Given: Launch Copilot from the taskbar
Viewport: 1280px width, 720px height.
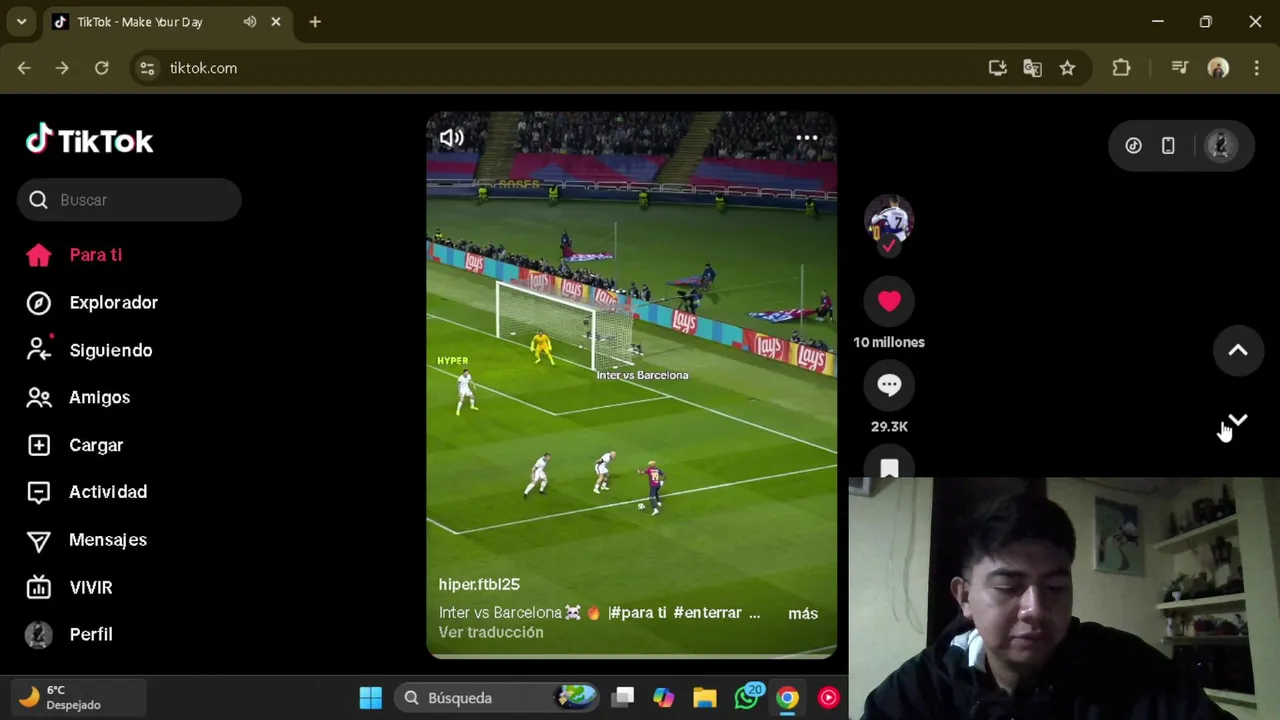Looking at the screenshot, I should pyautogui.click(x=664, y=698).
